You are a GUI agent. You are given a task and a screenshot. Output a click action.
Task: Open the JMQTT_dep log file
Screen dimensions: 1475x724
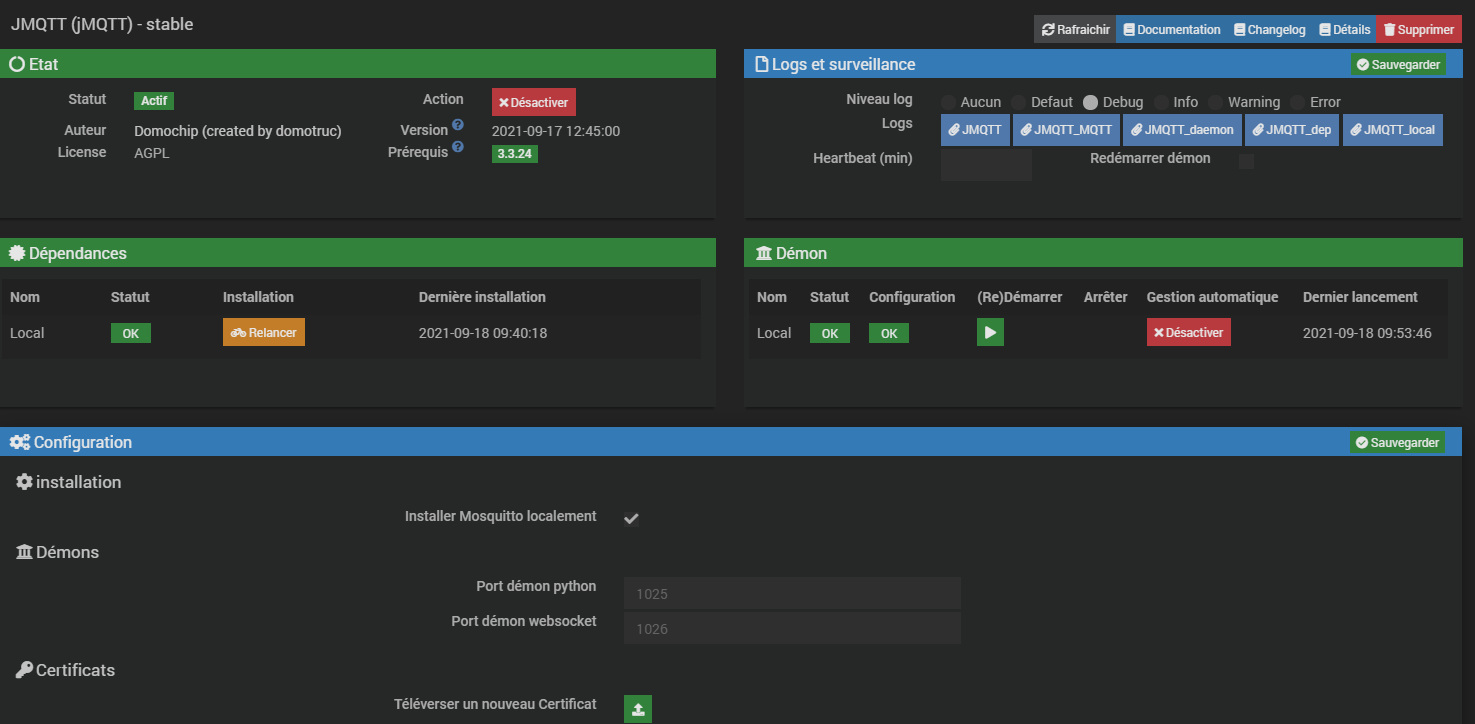[1292, 130]
